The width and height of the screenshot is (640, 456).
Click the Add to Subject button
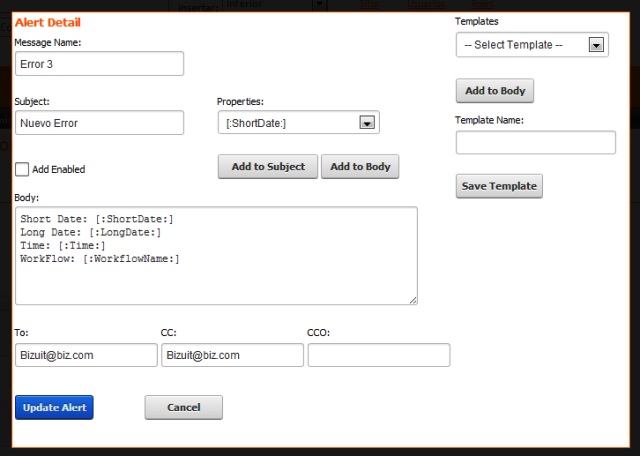(x=268, y=167)
